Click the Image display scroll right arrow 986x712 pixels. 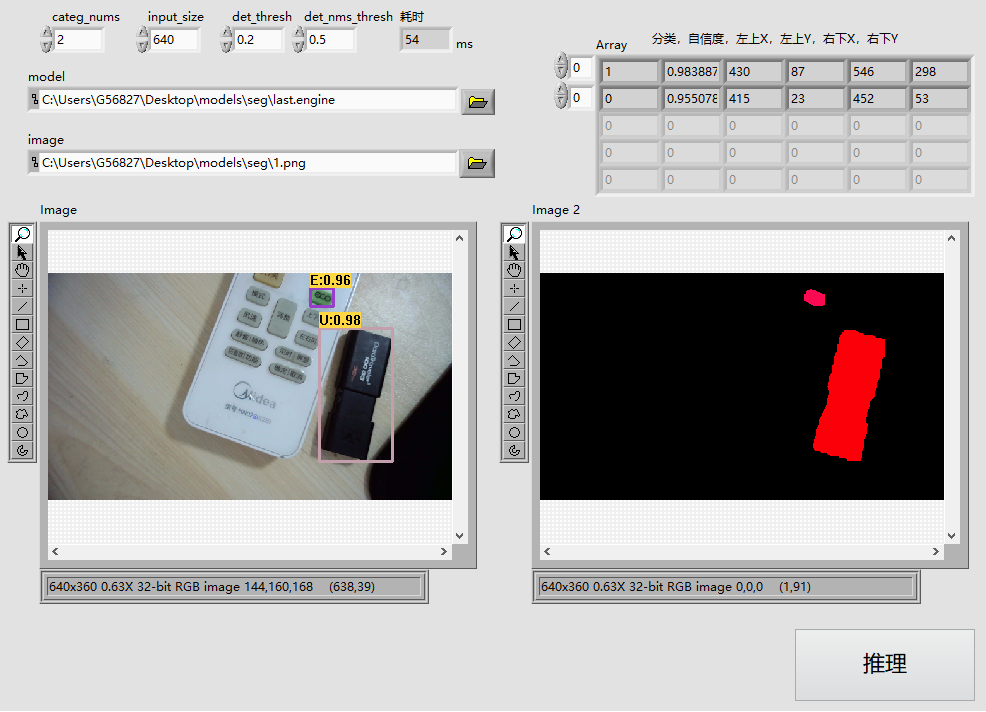coord(444,551)
